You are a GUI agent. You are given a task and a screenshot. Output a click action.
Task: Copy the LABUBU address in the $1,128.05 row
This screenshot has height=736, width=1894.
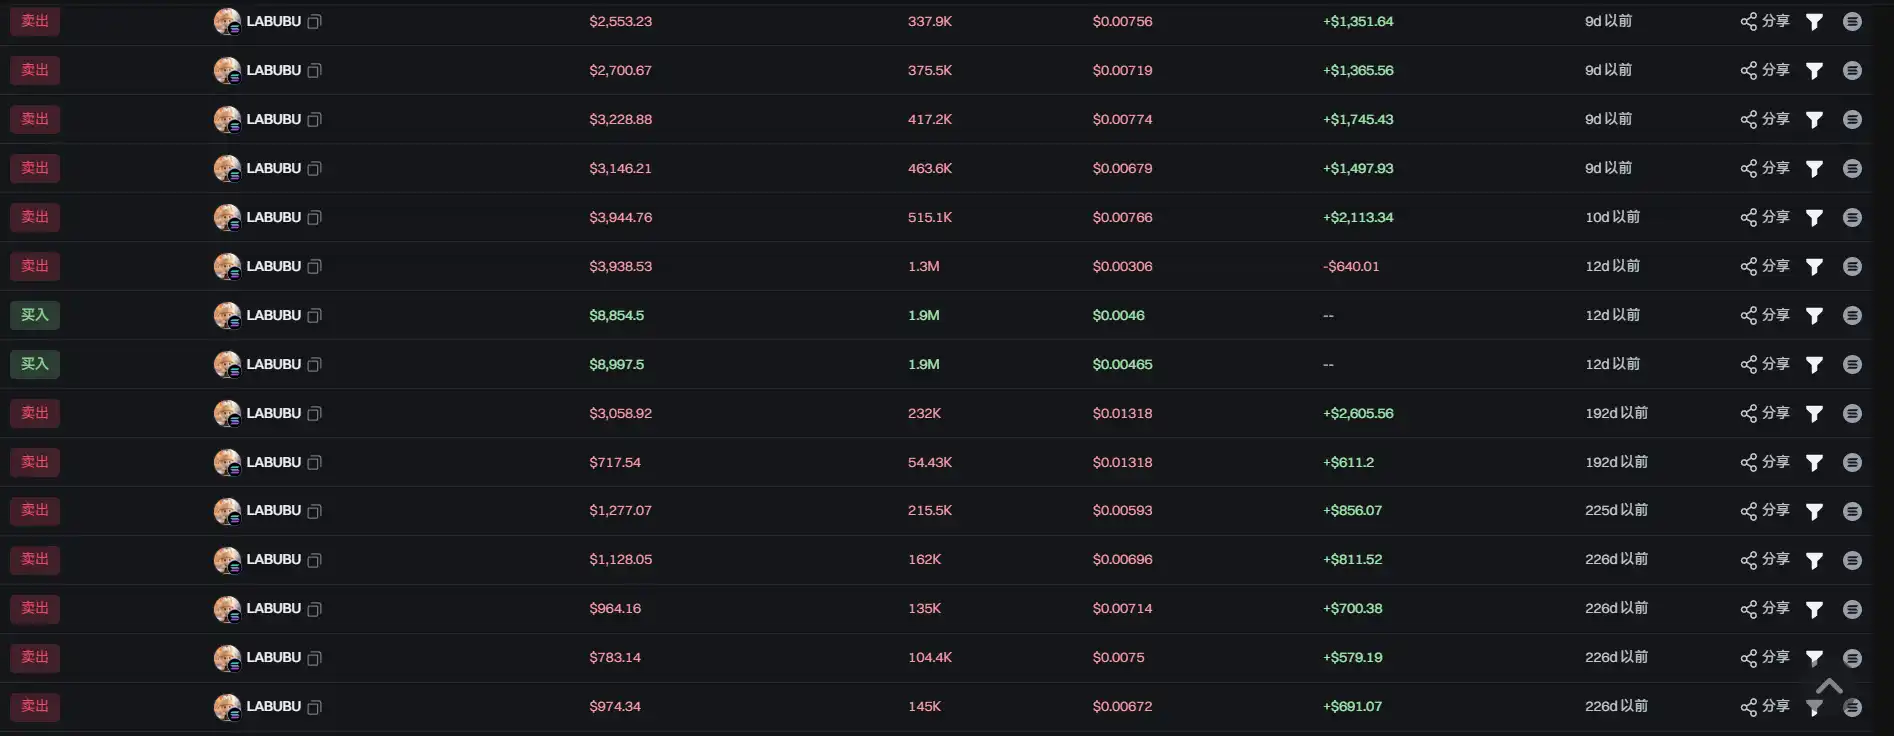tap(314, 560)
